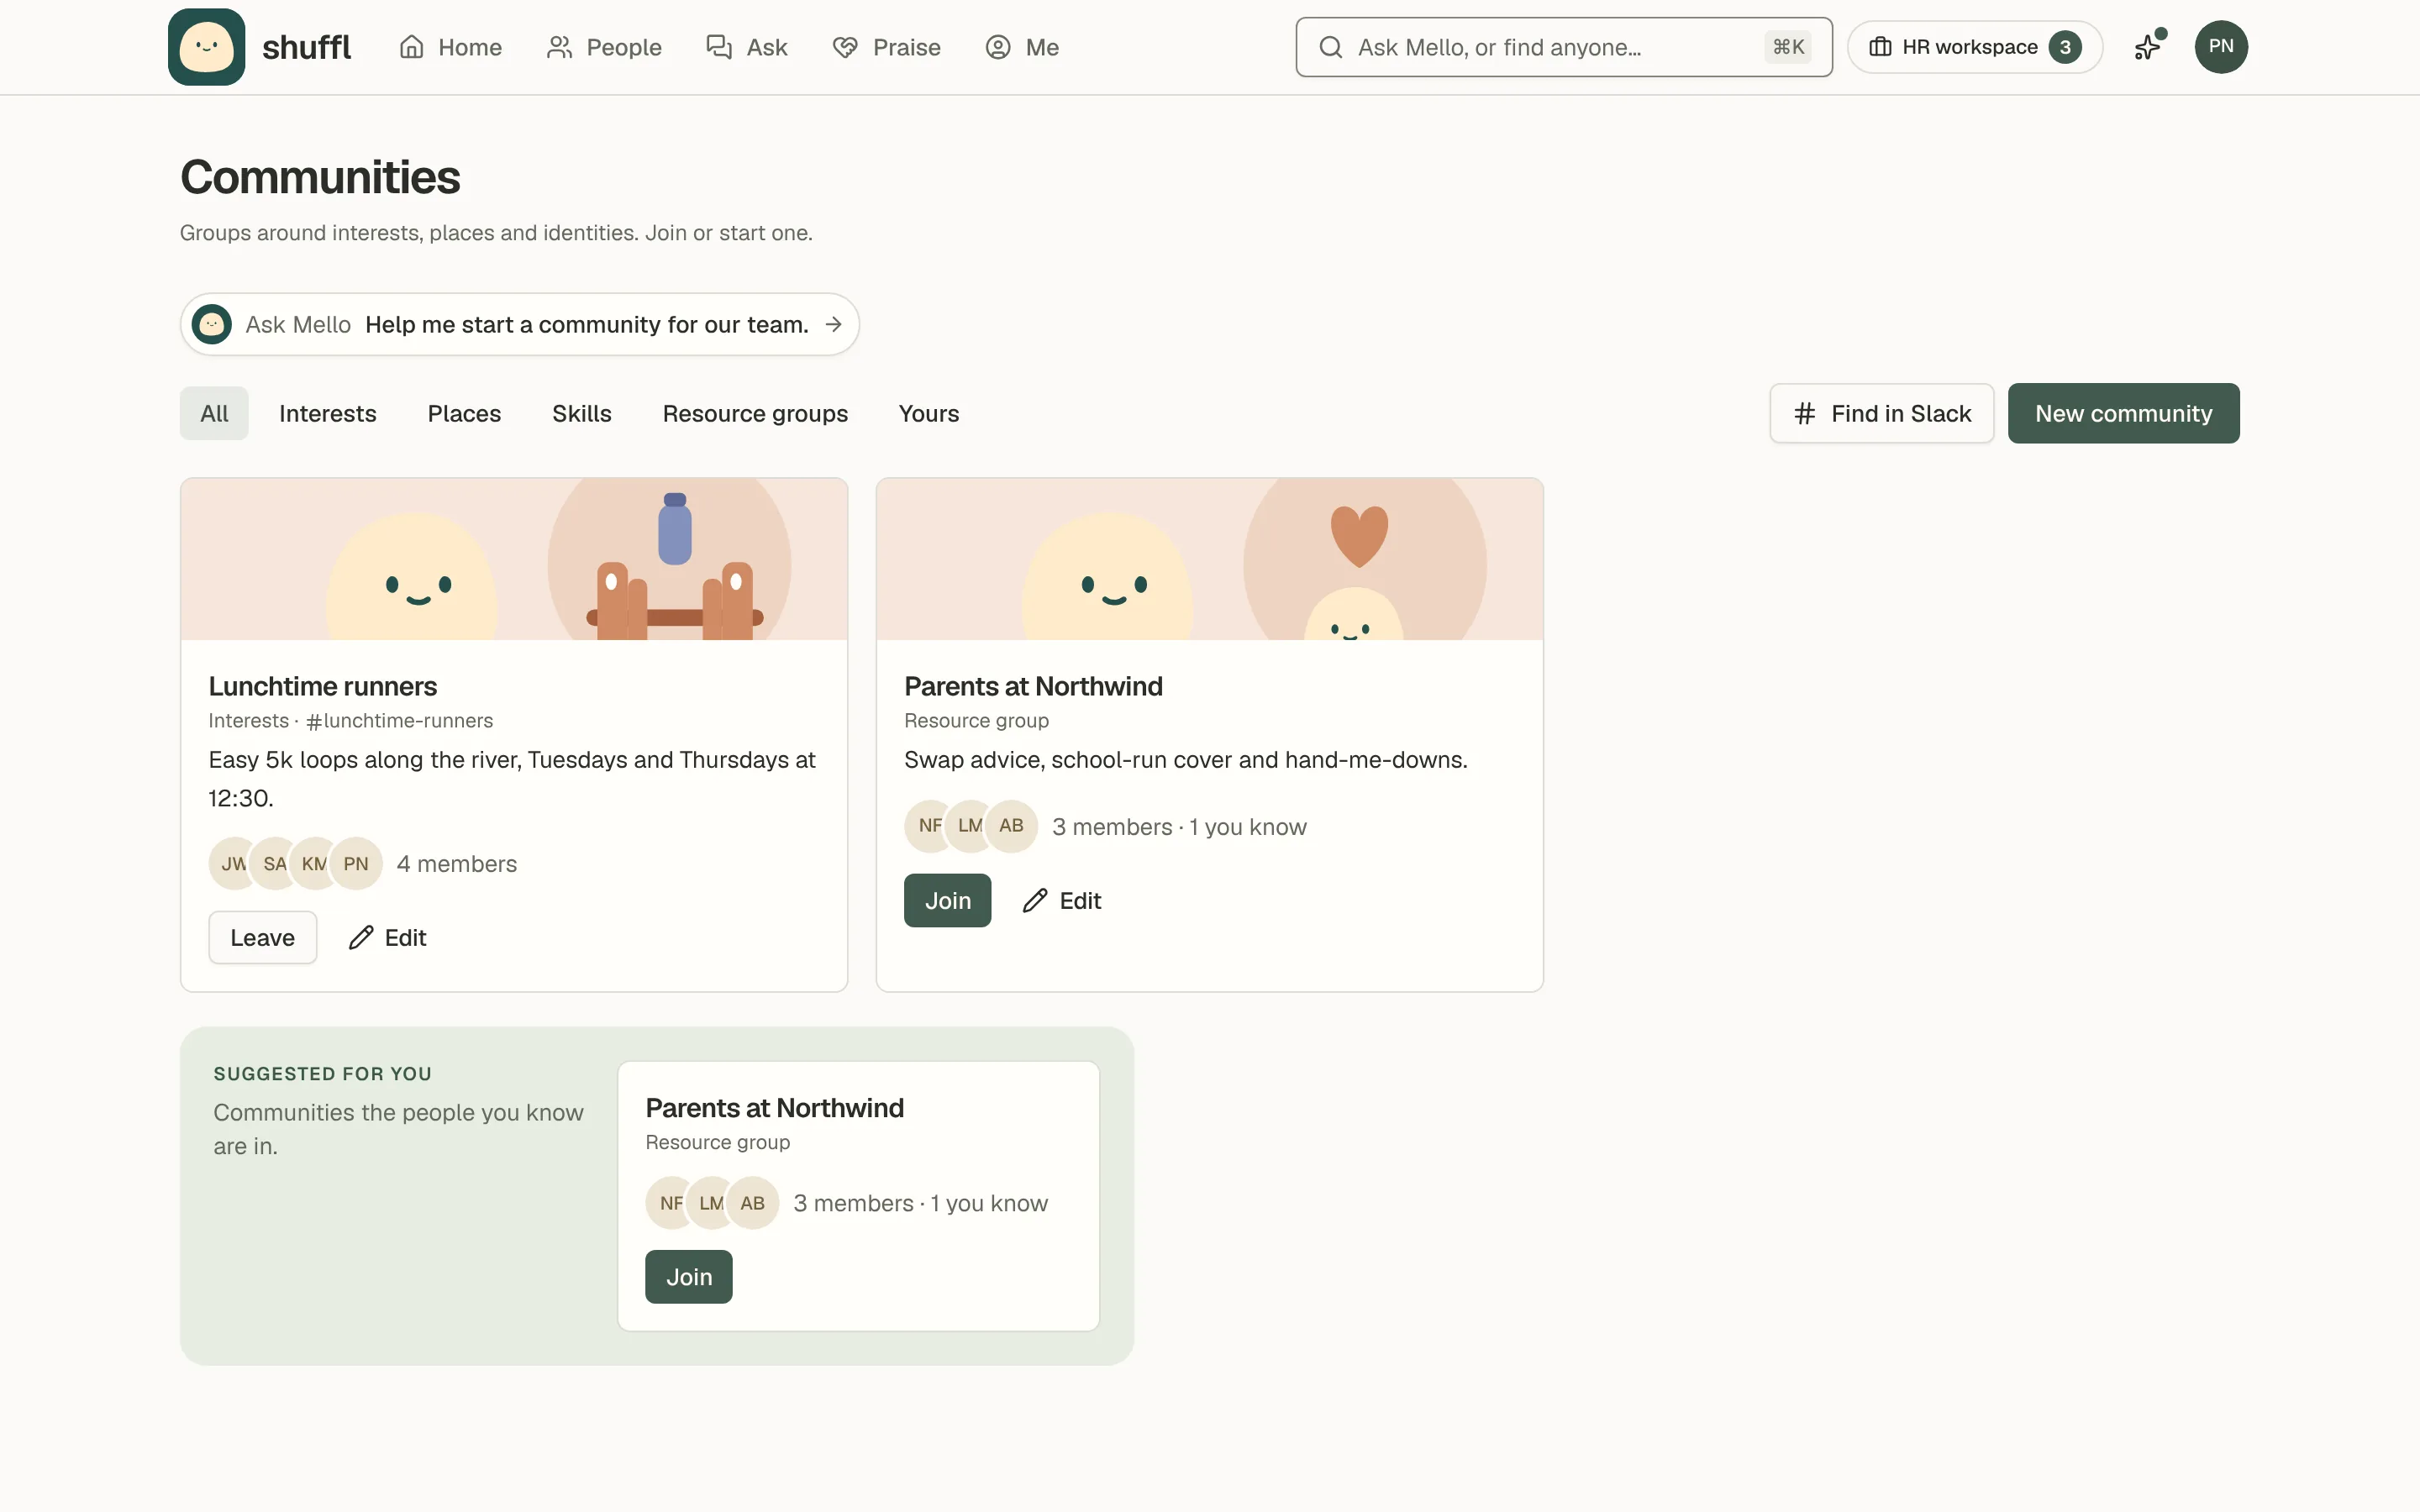This screenshot has height=1512, width=2420.
Task: Click the AB avatar in the suggested card
Action: (752, 1203)
